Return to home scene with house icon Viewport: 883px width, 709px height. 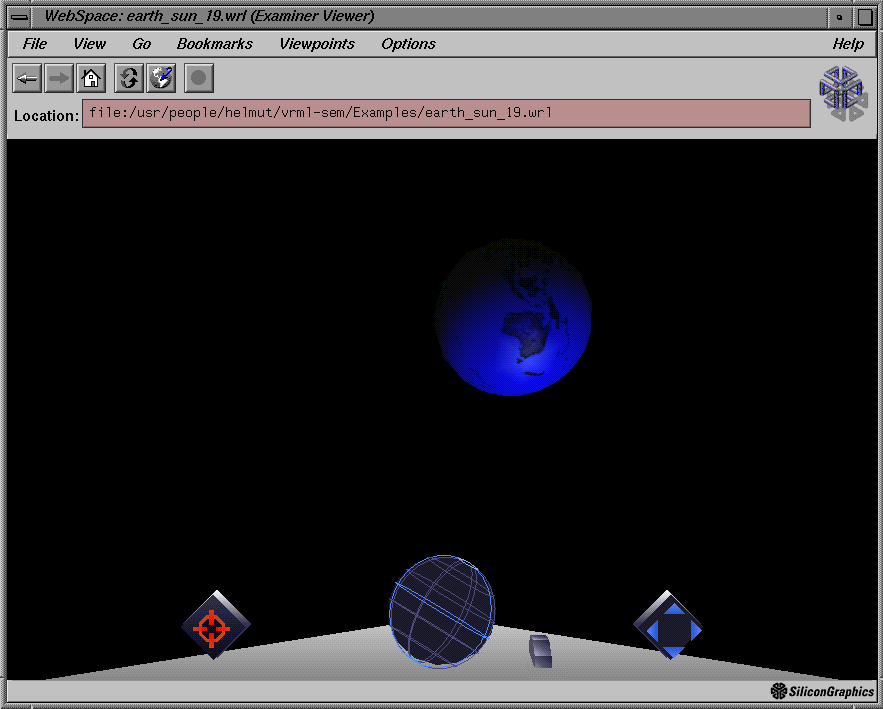pos(91,78)
